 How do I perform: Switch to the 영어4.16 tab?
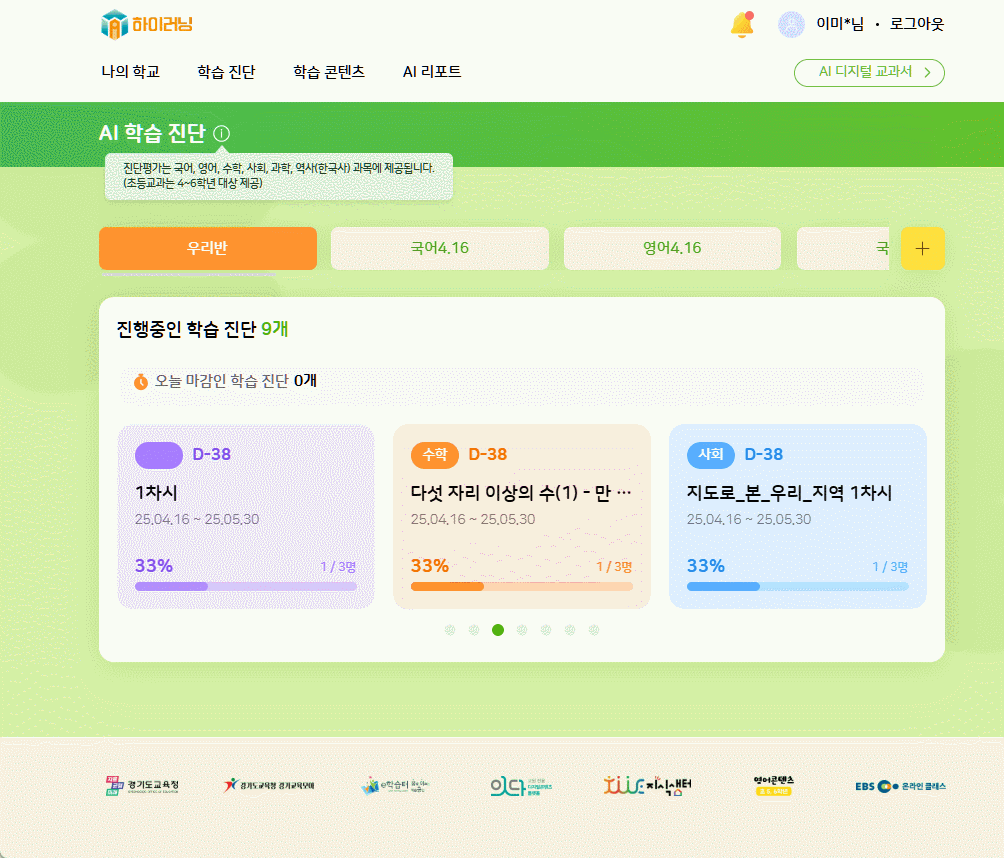pos(672,248)
